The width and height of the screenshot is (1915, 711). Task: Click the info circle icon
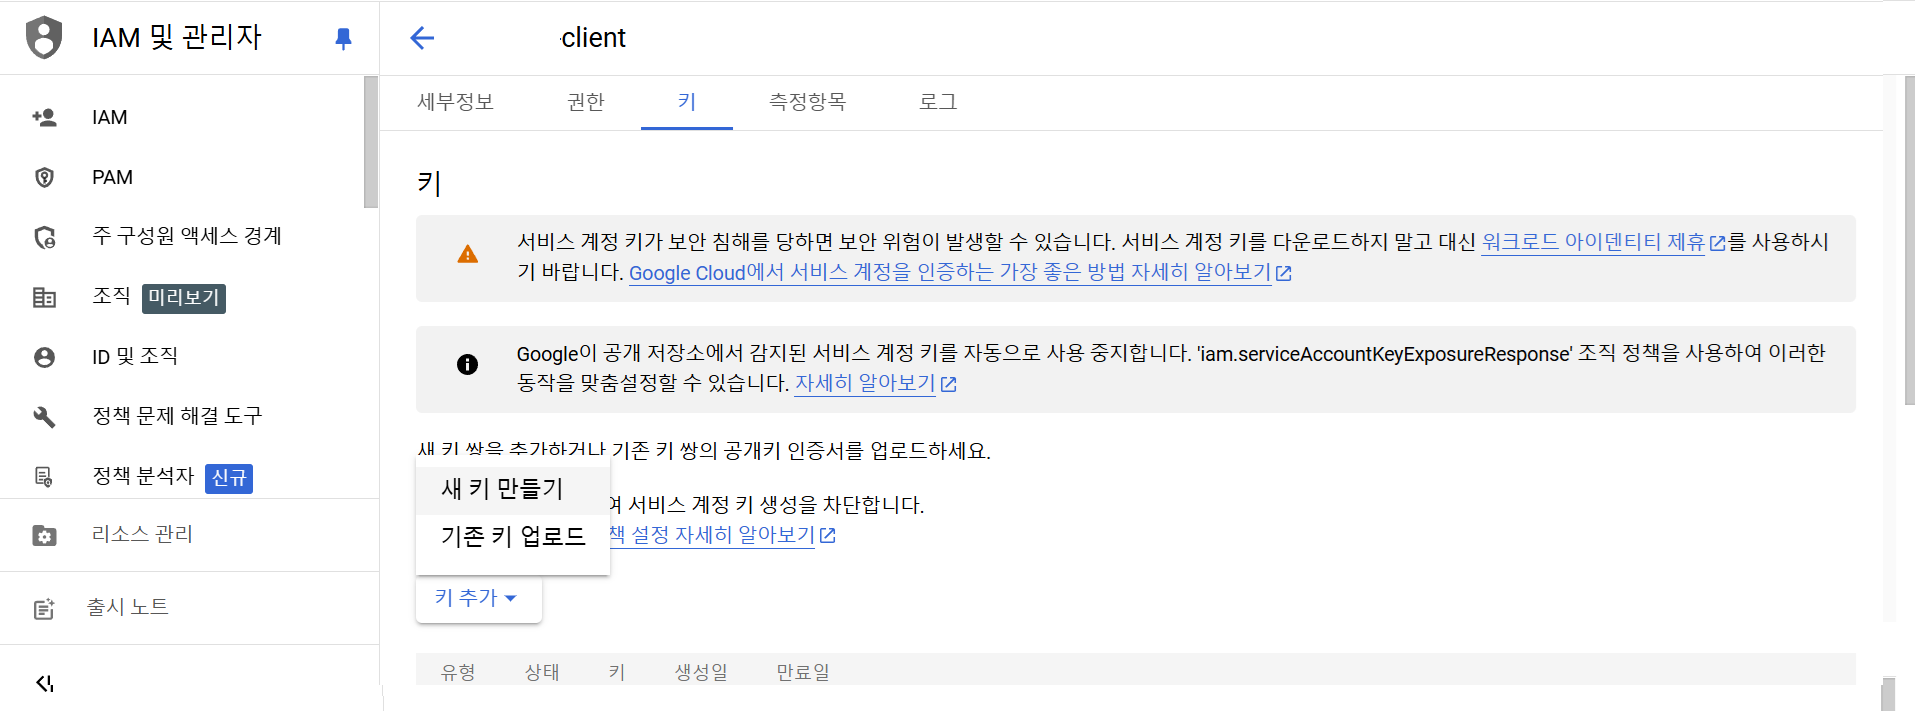(x=467, y=365)
